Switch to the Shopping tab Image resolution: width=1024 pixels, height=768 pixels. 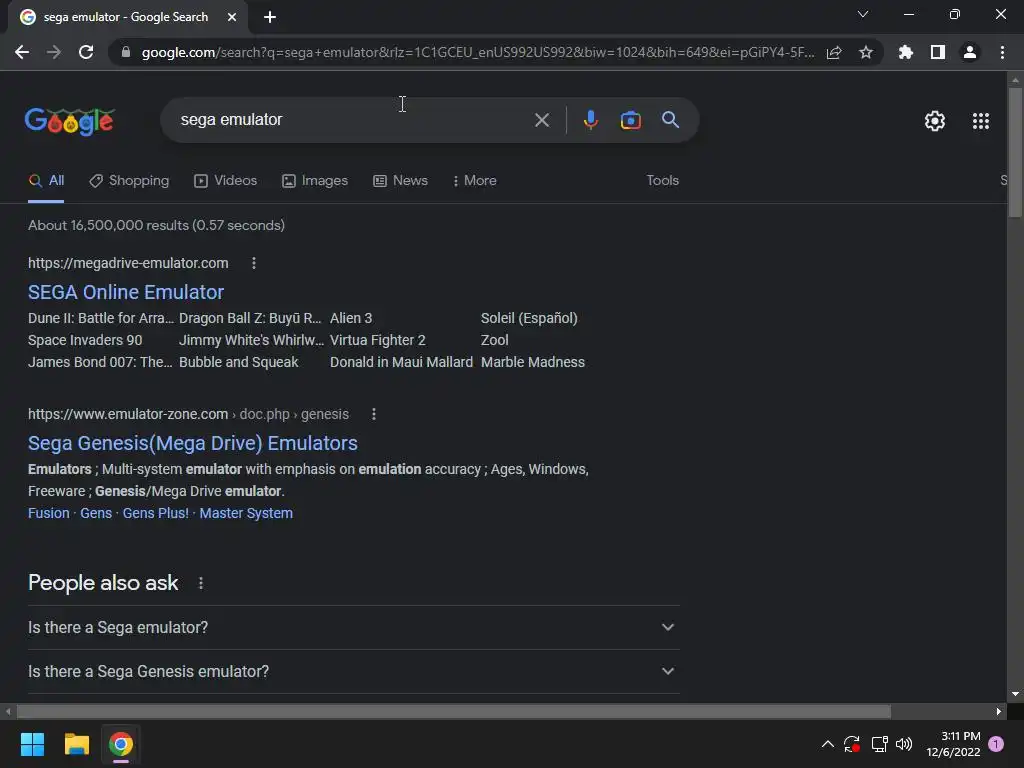(129, 181)
